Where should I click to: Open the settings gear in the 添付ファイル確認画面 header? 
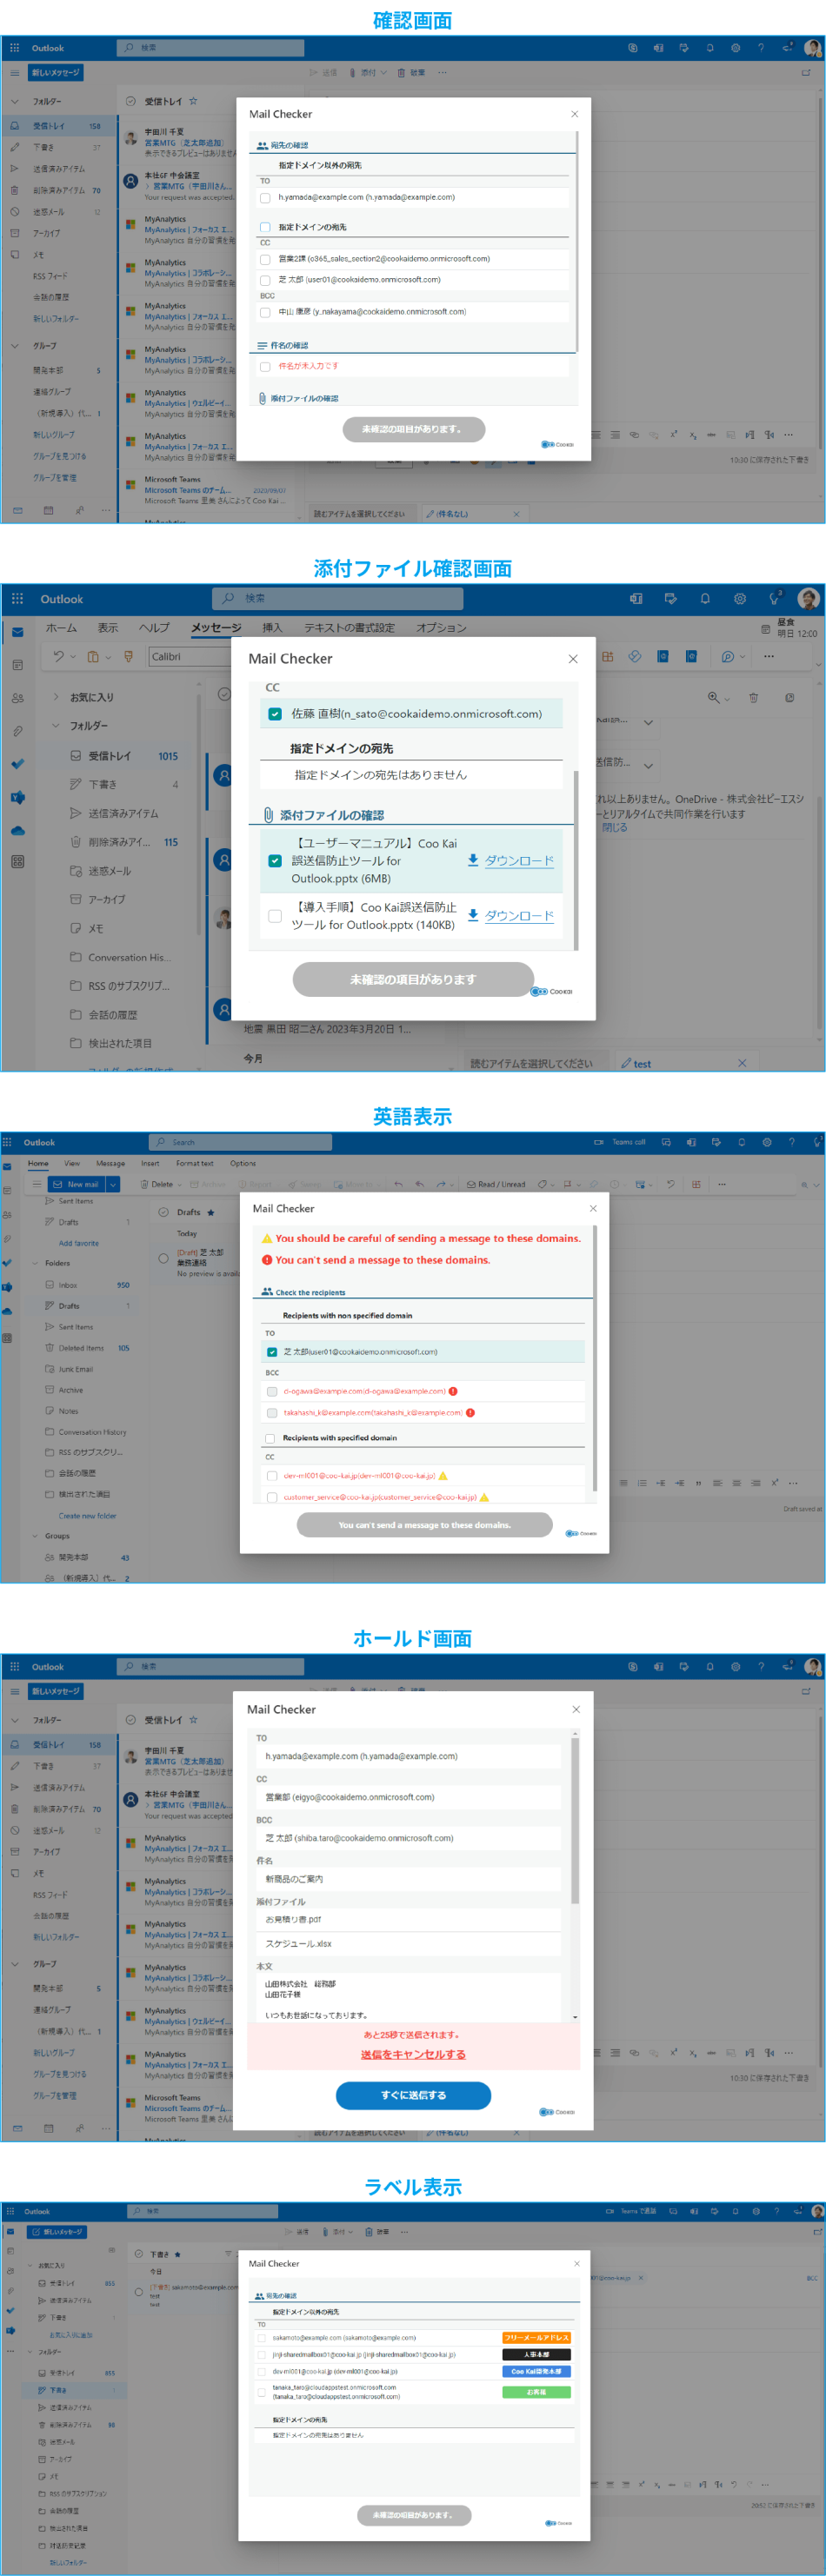740,599
